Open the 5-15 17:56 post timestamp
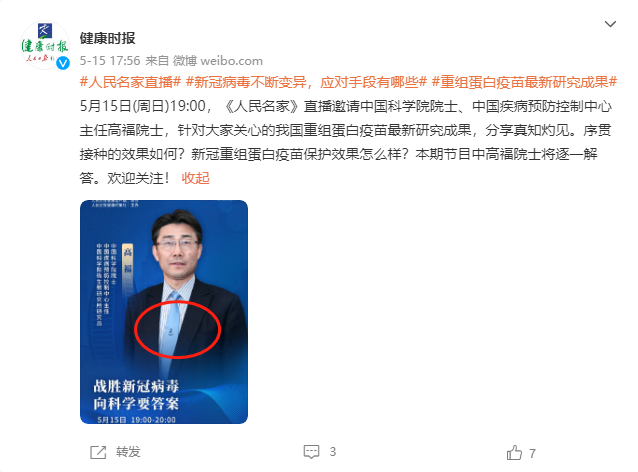638x472 pixels. pos(110,61)
